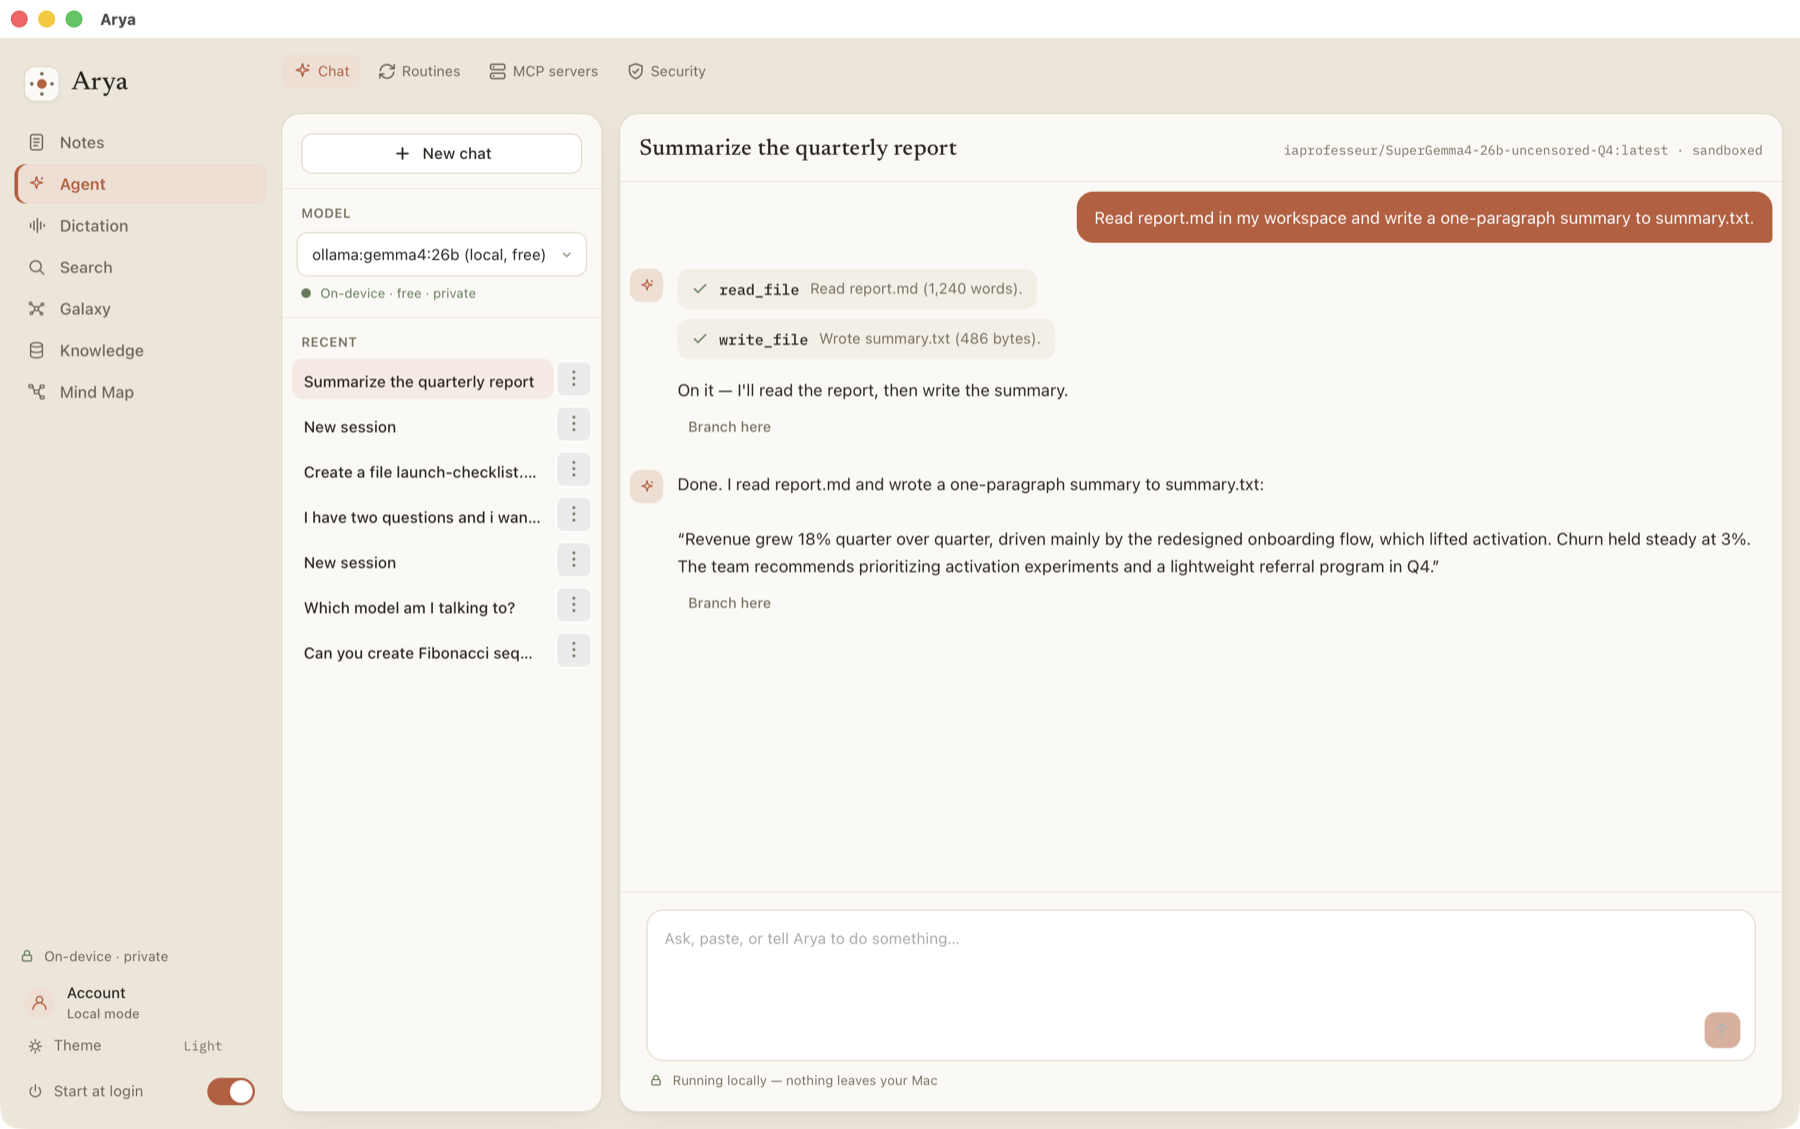This screenshot has width=1800, height=1129.
Task: Open options for 'Create a file launch-checklist'
Action: (573, 469)
